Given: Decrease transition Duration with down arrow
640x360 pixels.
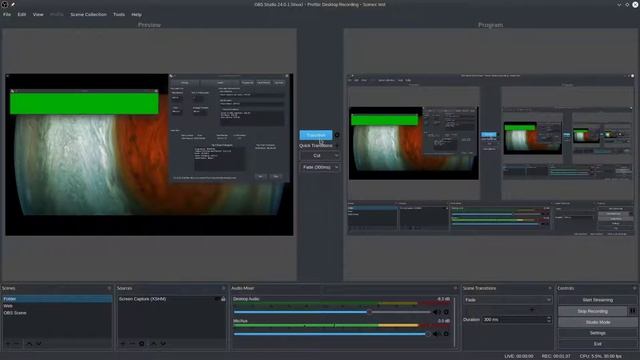Looking at the screenshot, I should pyautogui.click(x=549, y=322).
